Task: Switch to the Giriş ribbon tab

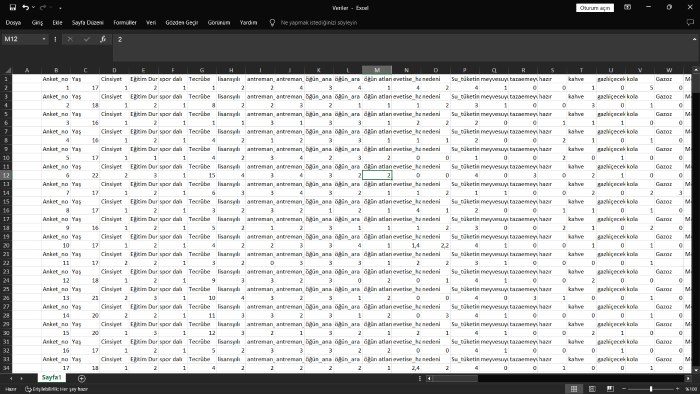Action: point(38,22)
